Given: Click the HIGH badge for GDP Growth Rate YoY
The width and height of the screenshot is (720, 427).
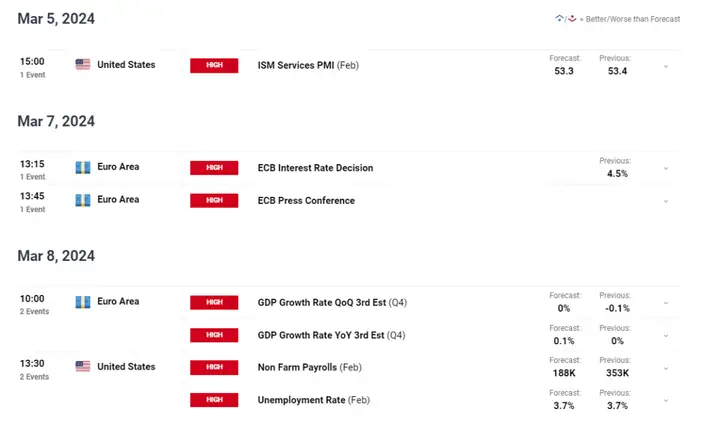Looking at the screenshot, I should (x=214, y=335).
